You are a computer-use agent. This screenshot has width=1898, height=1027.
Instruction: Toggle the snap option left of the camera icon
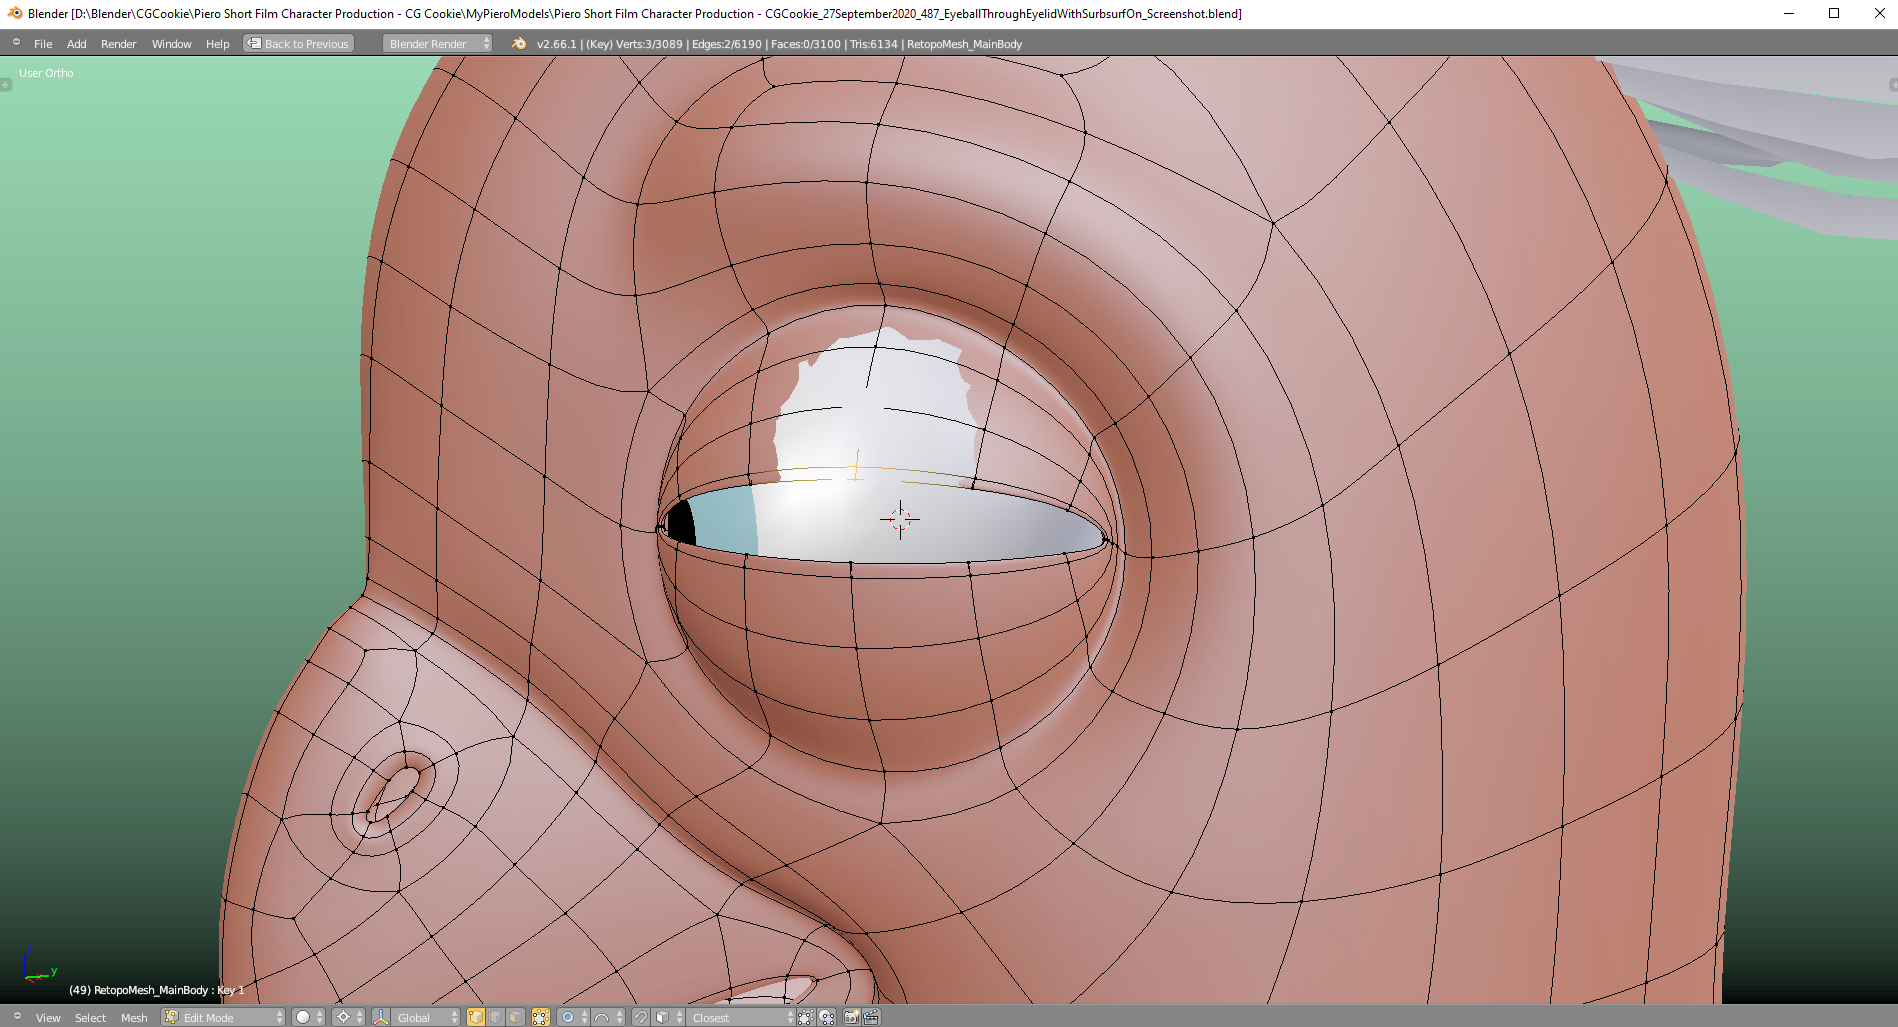(827, 1017)
